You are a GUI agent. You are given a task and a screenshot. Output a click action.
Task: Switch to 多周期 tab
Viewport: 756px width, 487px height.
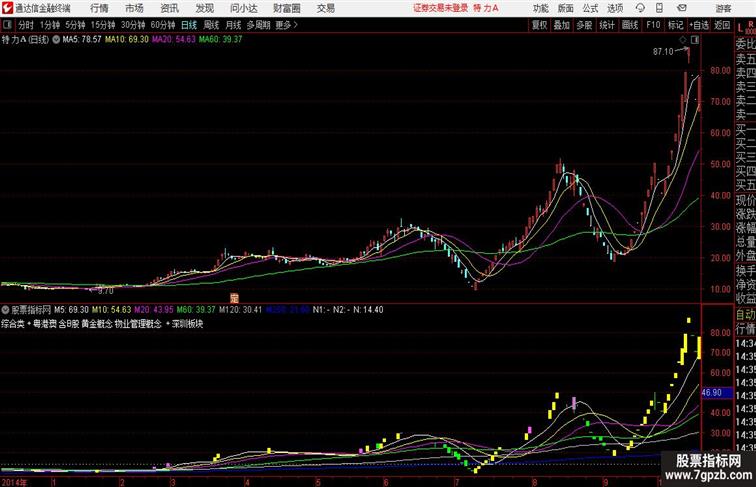click(x=258, y=25)
